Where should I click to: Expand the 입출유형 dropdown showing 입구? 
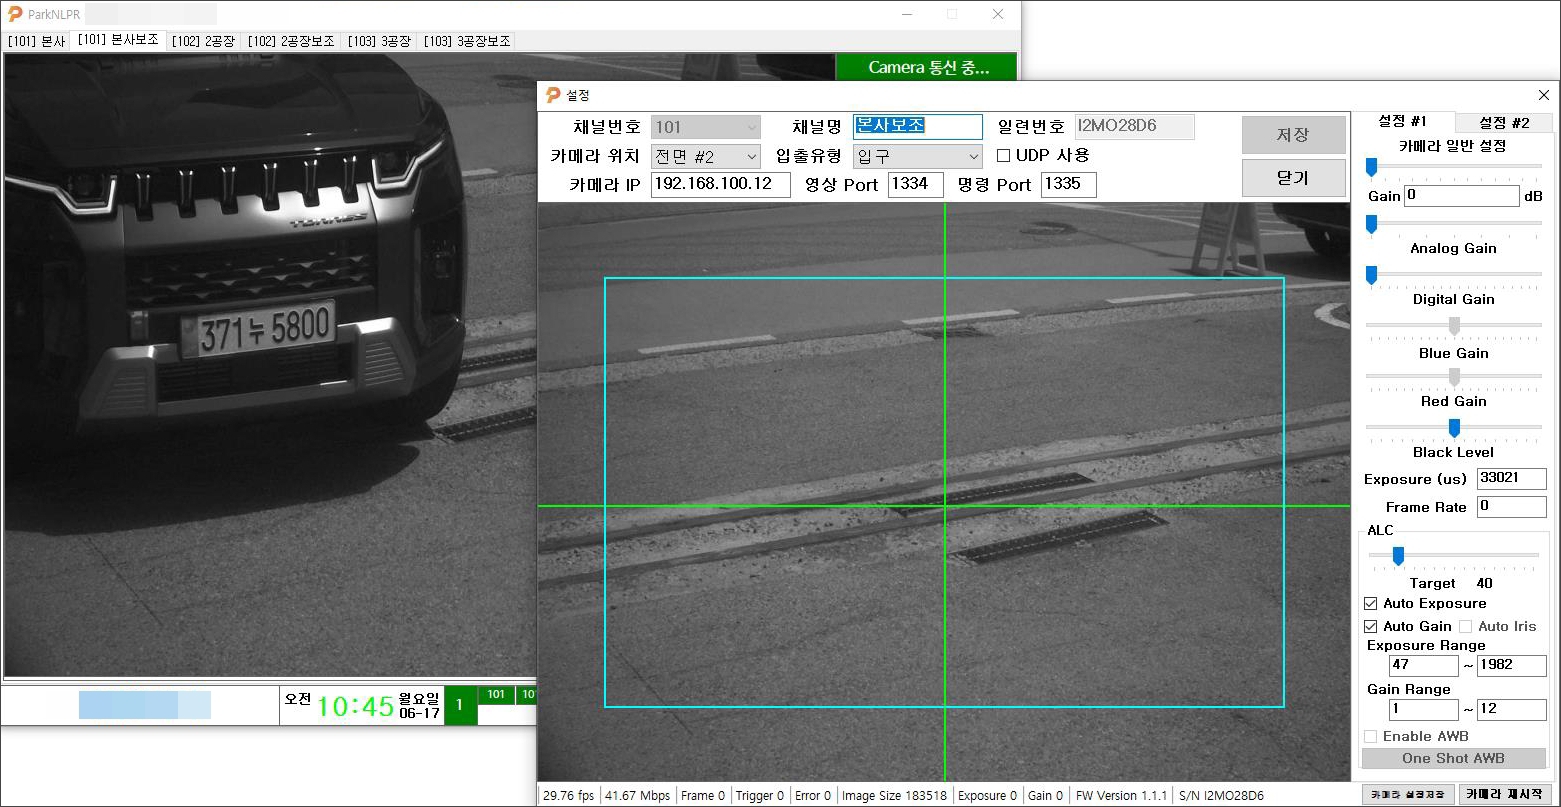[918, 157]
